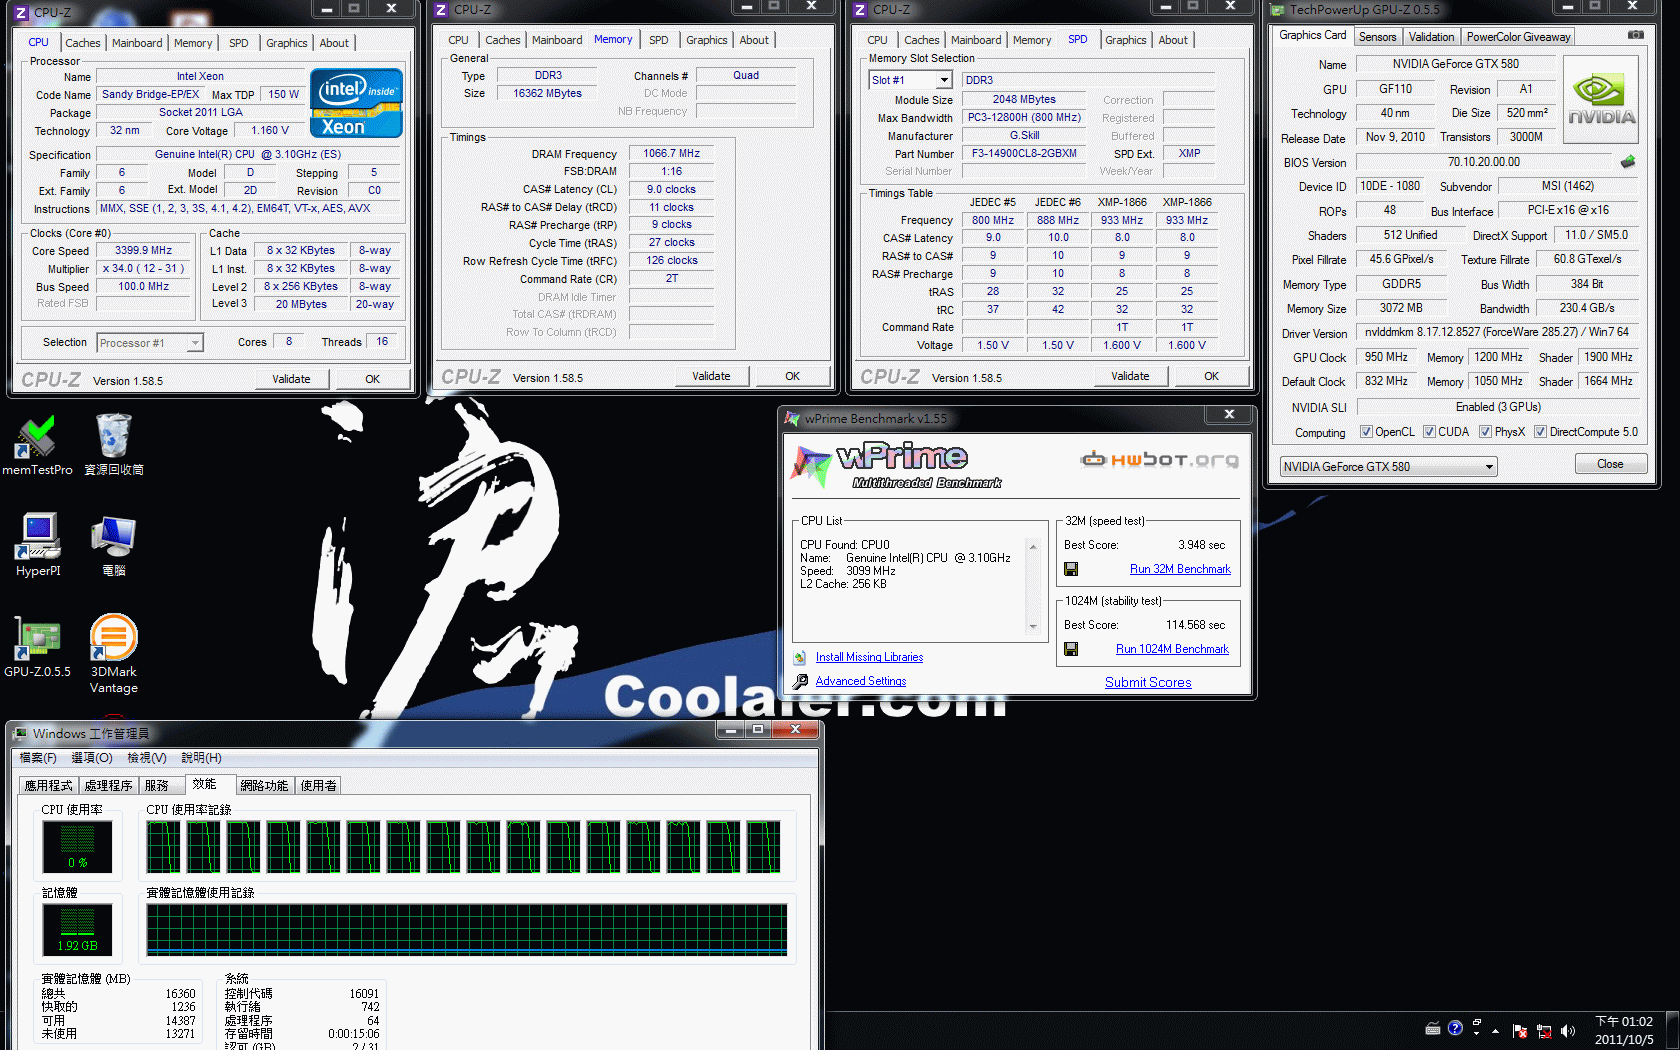
Task: Click the save icon for the 1024M score
Action: point(1071,649)
